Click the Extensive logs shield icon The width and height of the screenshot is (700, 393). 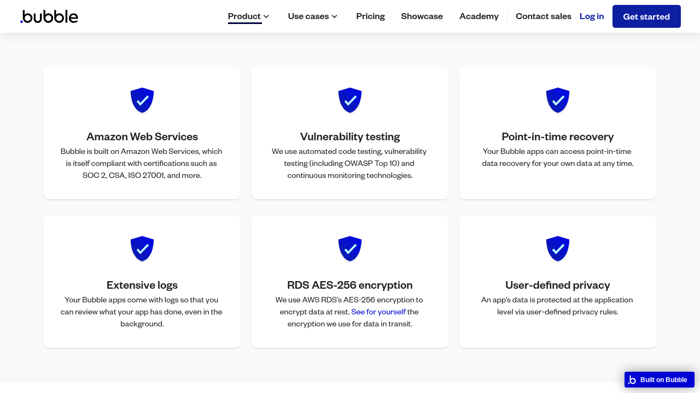(x=142, y=249)
